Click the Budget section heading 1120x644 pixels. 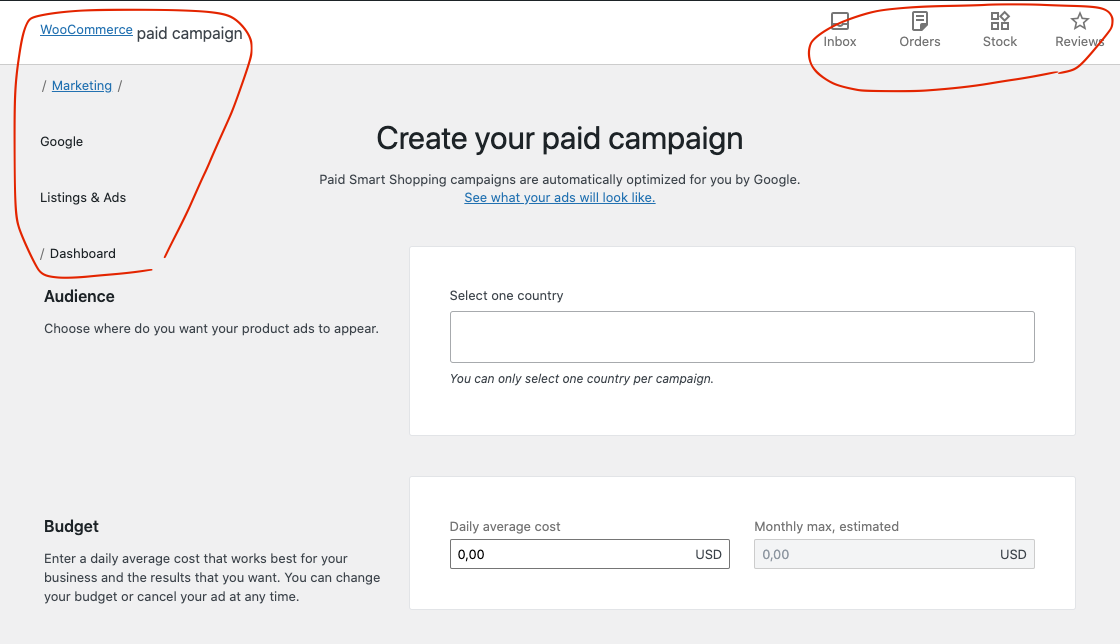(x=71, y=526)
